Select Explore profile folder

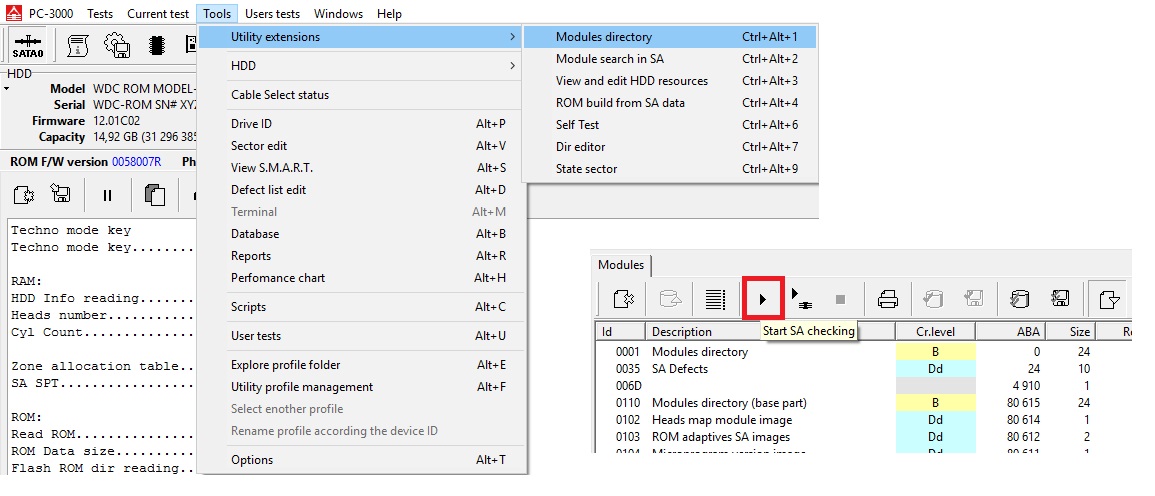[362, 365]
